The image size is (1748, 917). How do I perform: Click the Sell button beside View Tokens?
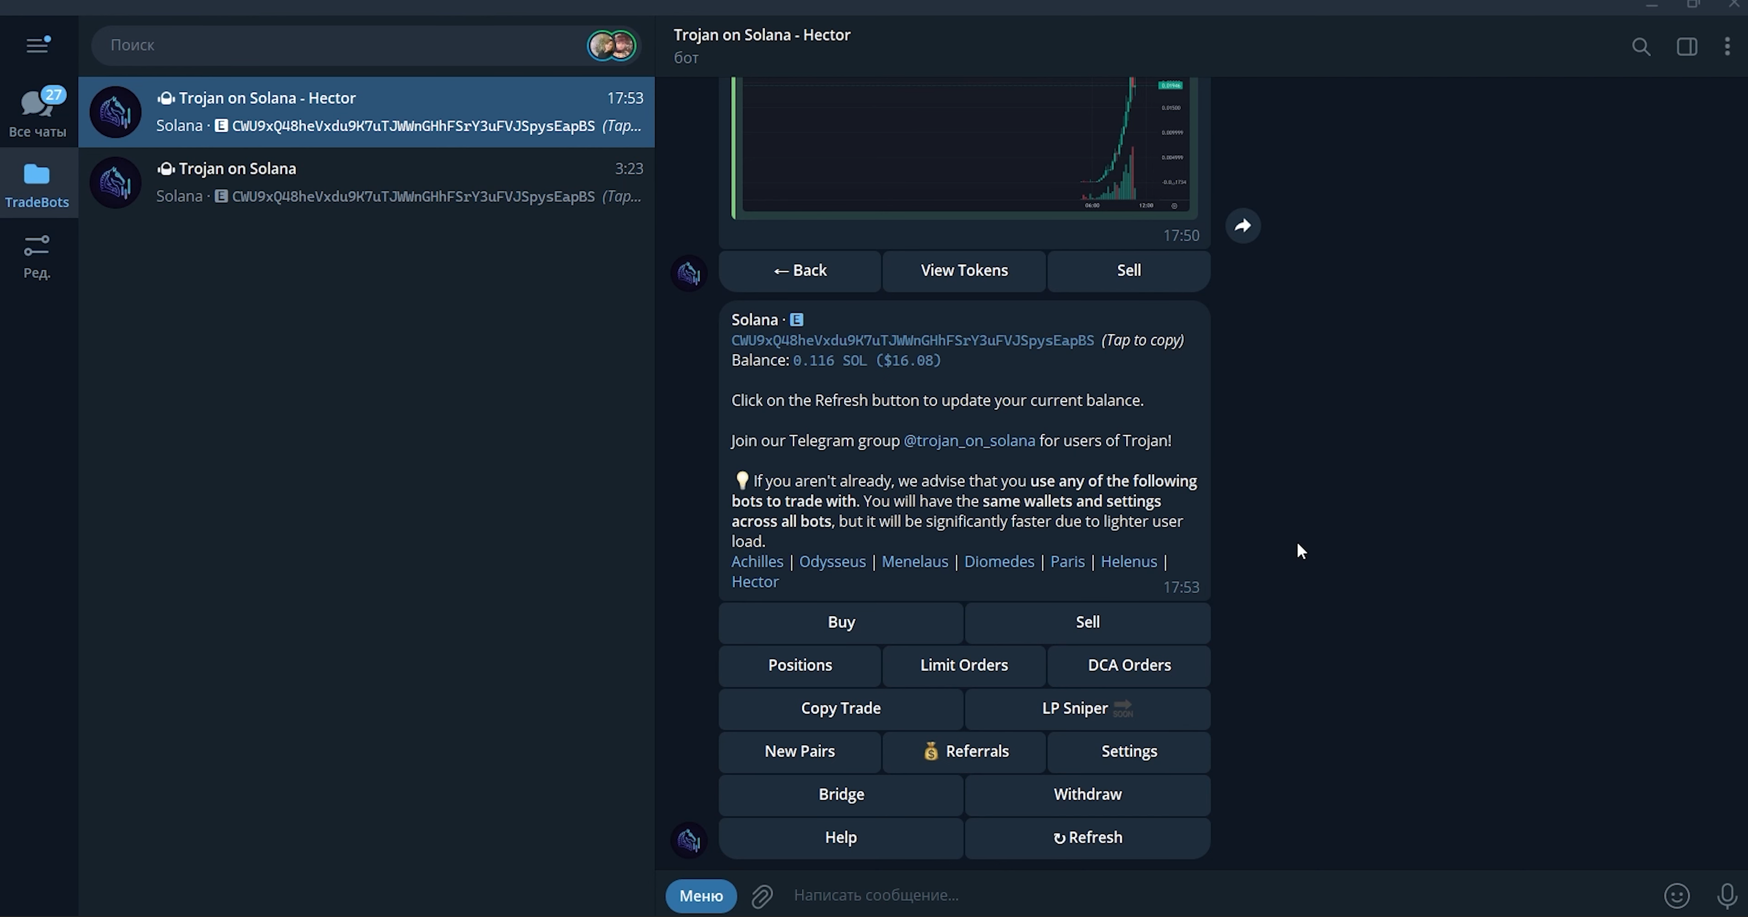point(1129,270)
